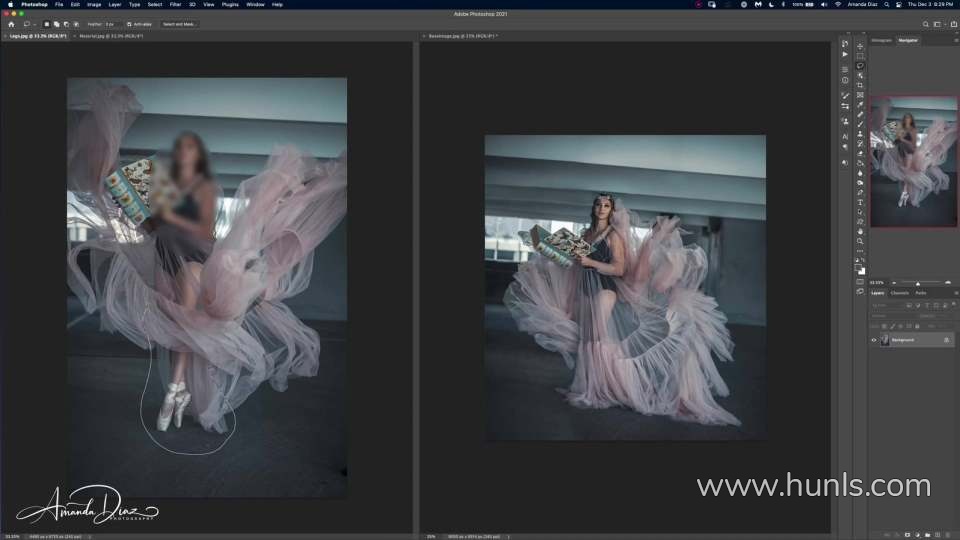The height and width of the screenshot is (540, 960).
Task: Select the Crop tool
Action: pos(860,85)
